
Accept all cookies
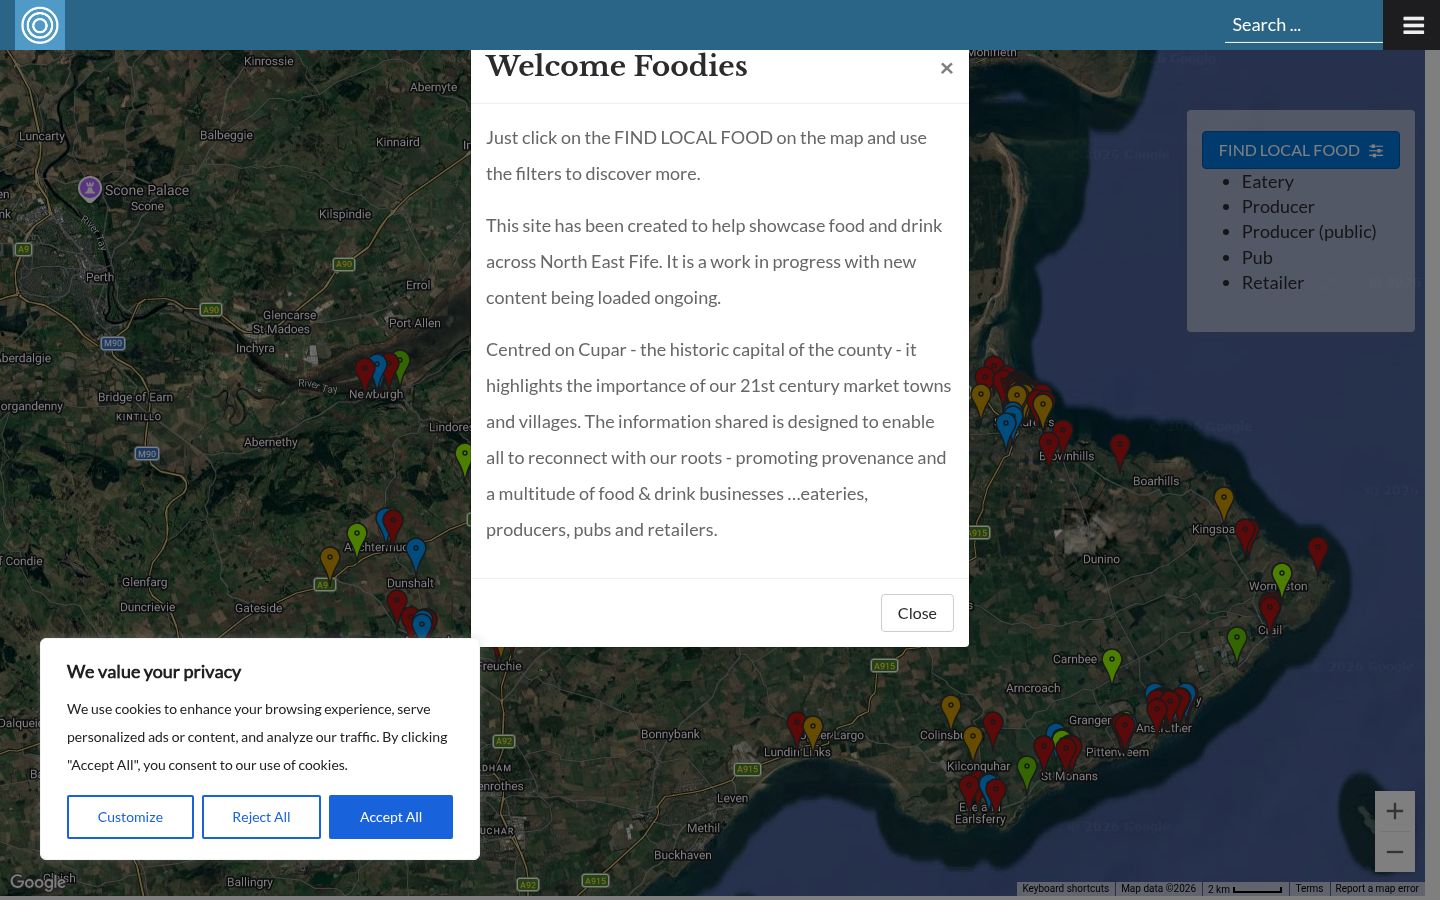[x=391, y=817]
